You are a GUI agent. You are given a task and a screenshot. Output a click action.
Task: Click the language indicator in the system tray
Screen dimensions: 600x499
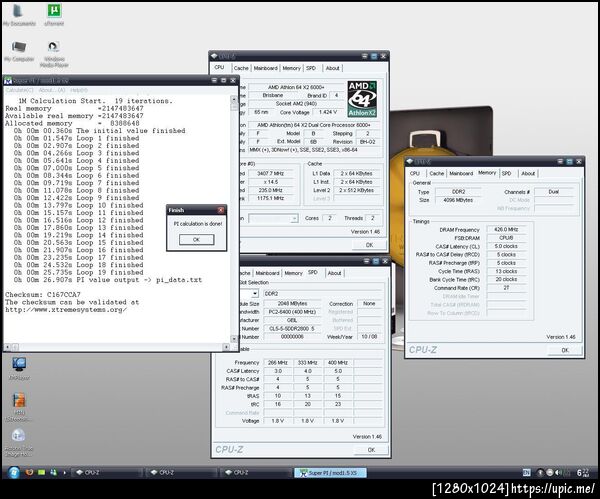(527, 473)
